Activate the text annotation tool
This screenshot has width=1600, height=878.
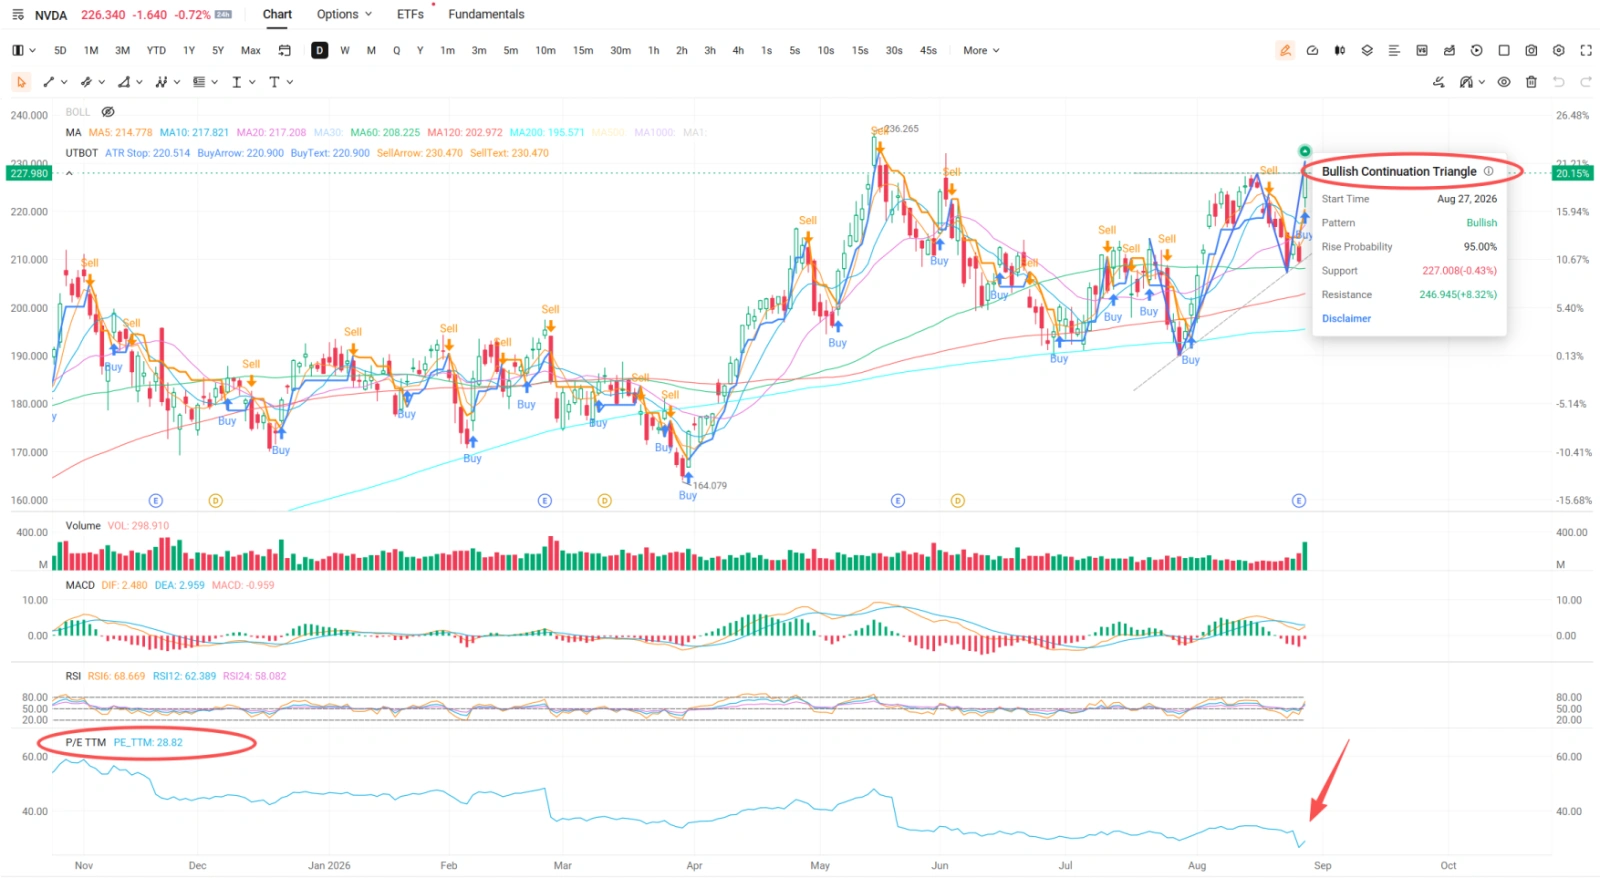point(274,82)
